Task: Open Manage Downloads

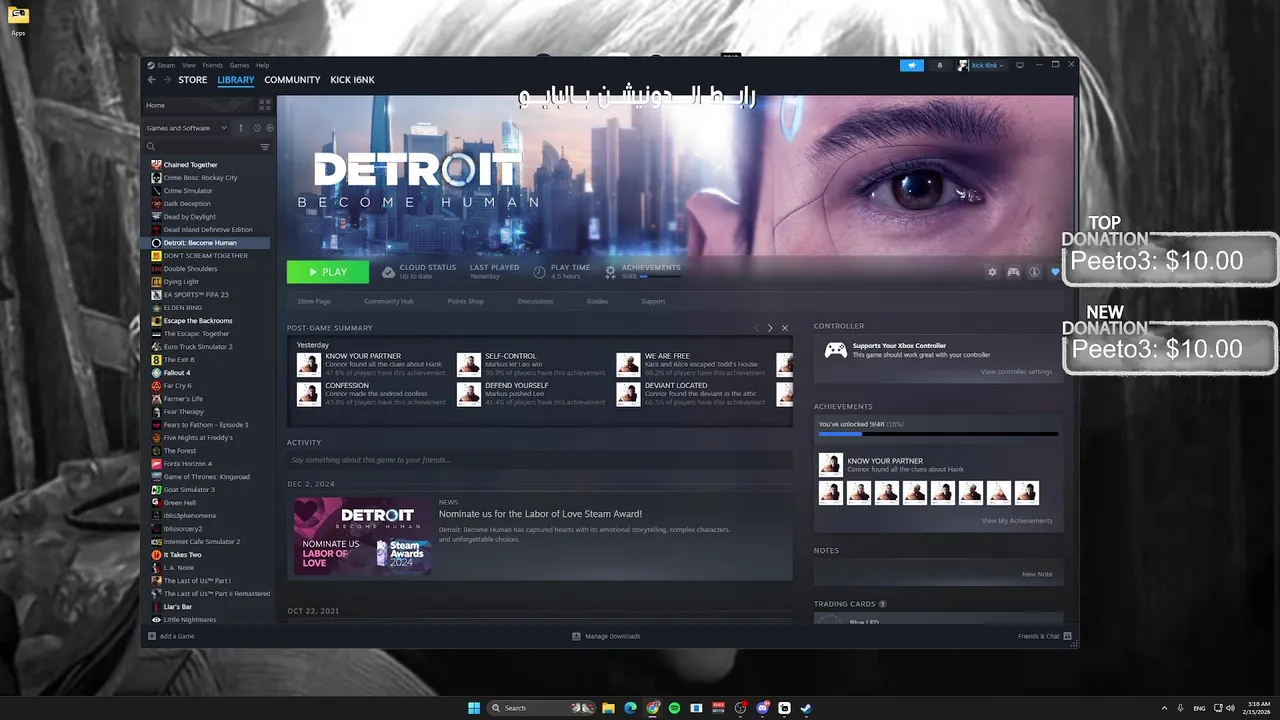Action: click(606, 636)
